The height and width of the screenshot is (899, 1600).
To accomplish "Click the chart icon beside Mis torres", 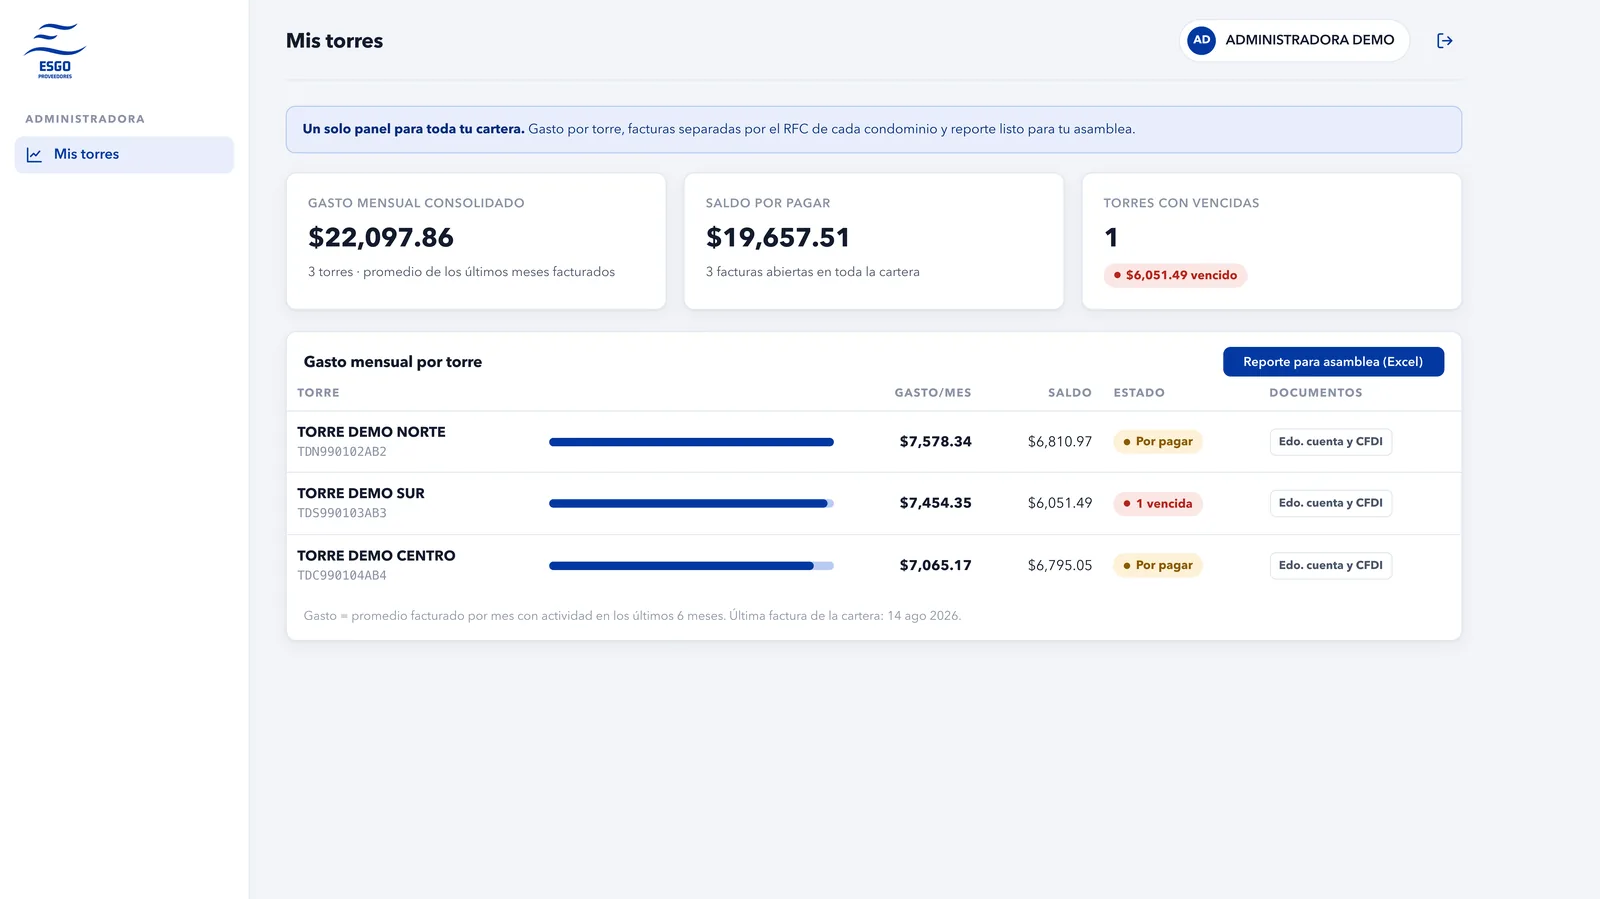I will (34, 155).
